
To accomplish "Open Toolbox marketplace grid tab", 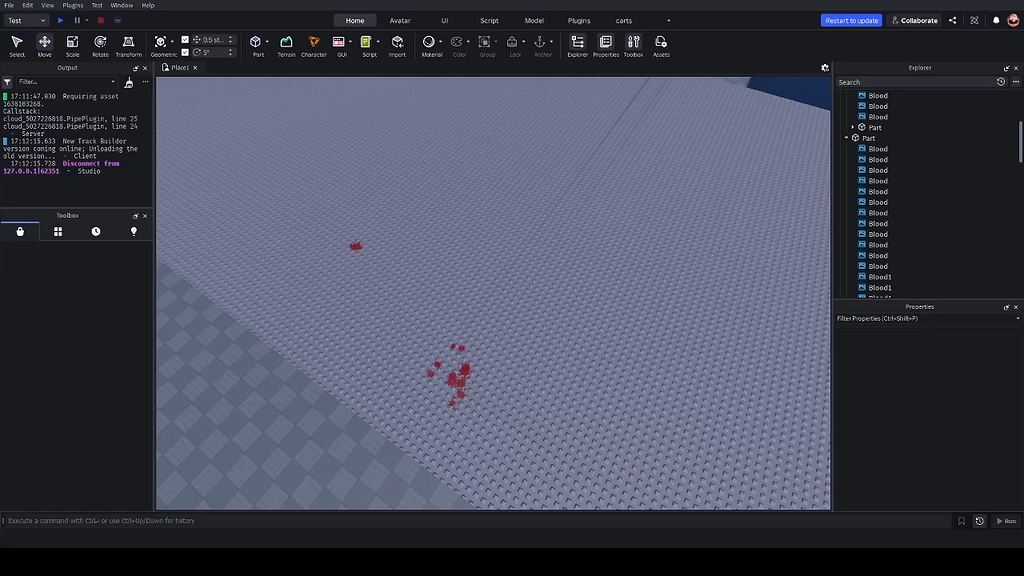I will (x=58, y=231).
